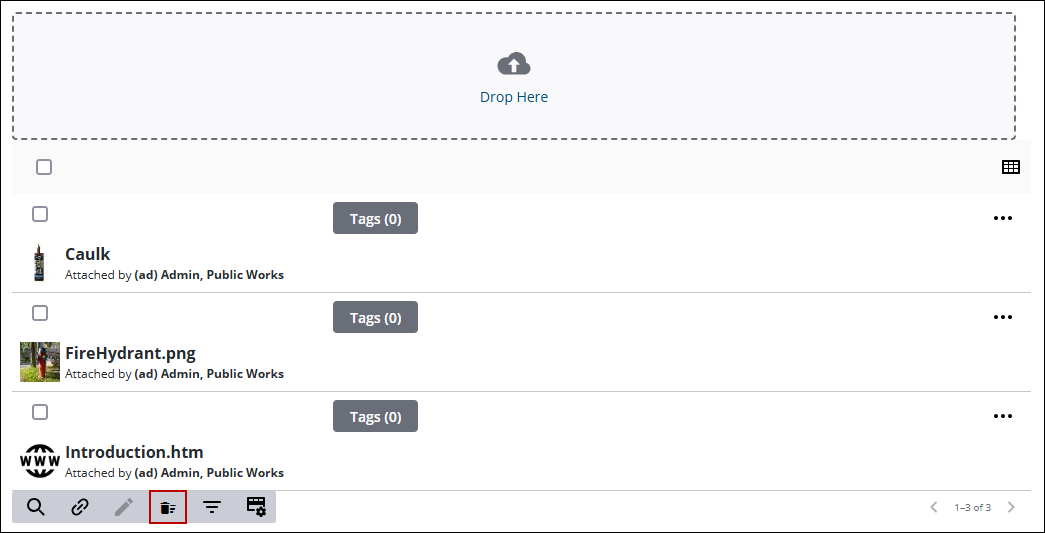Check the Caulk attachment checkbox

click(40, 214)
